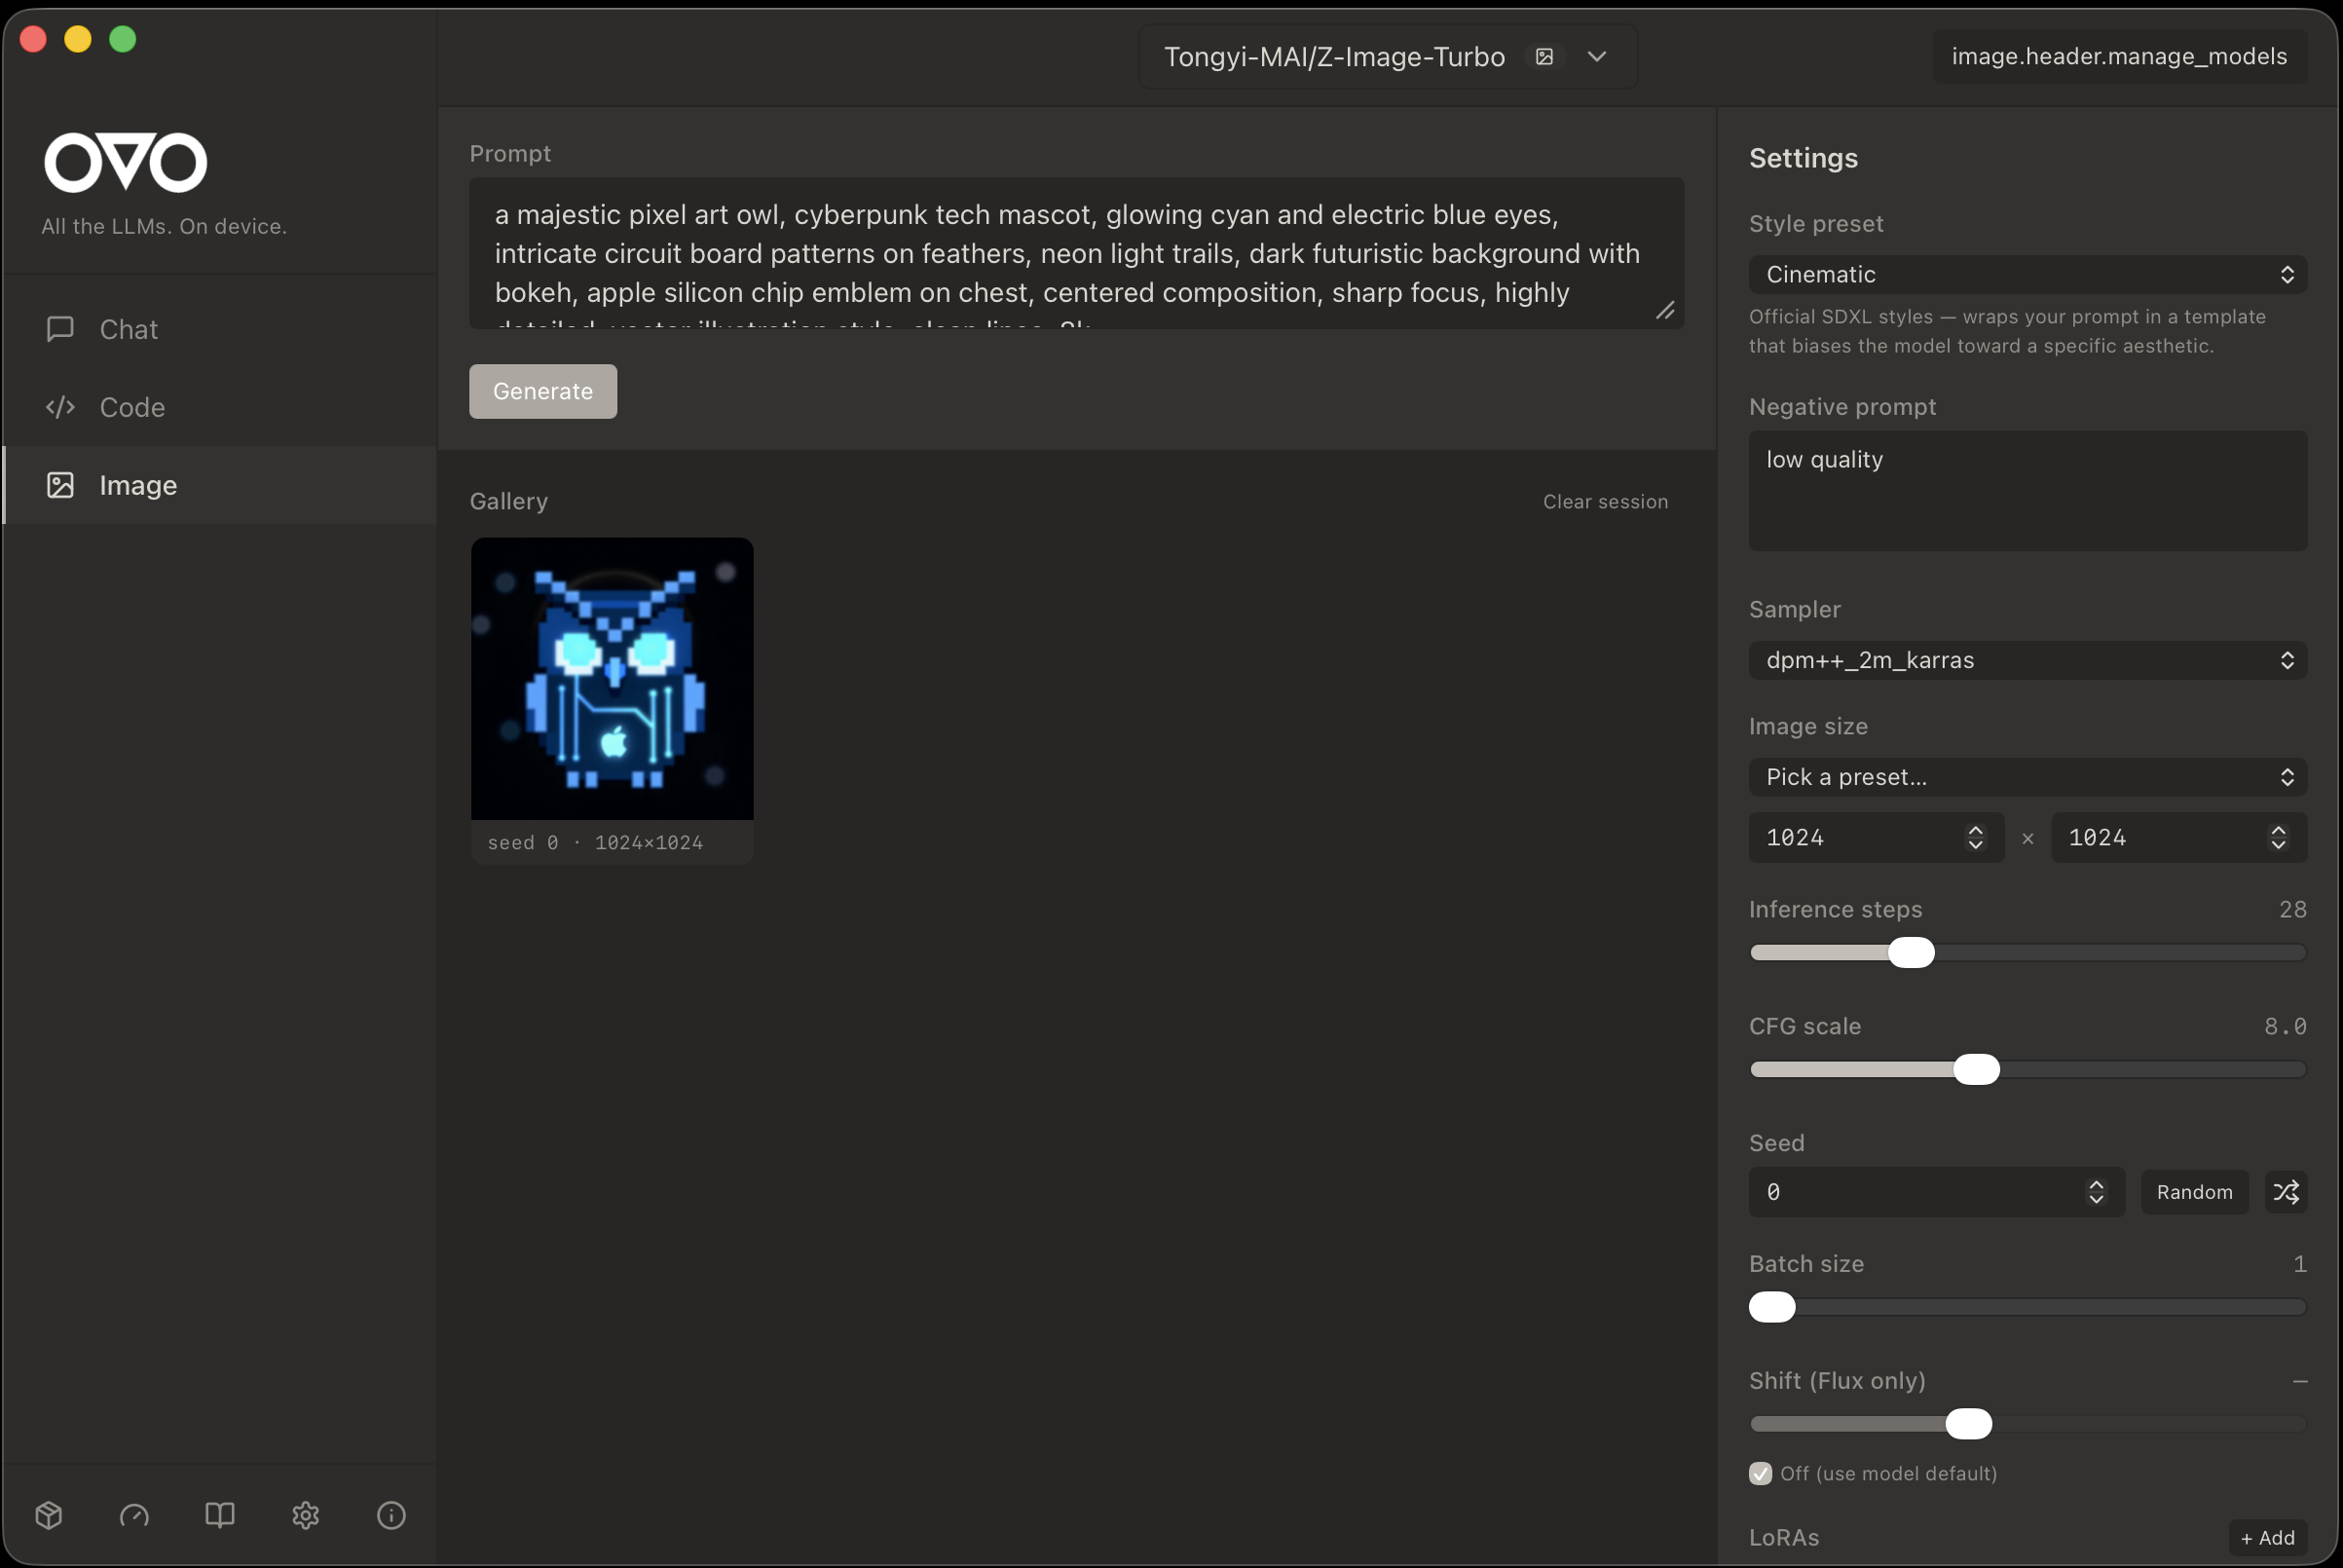Image resolution: width=2343 pixels, height=1568 pixels.
Task: Uncheck Off (use model default) for Shift
Action: [x=1762, y=1473]
